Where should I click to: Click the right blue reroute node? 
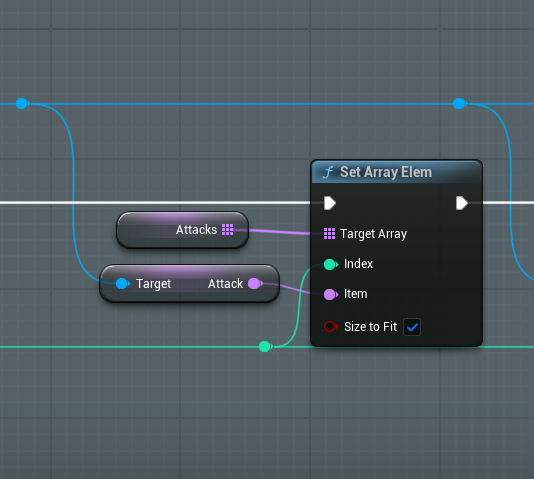coord(459,103)
